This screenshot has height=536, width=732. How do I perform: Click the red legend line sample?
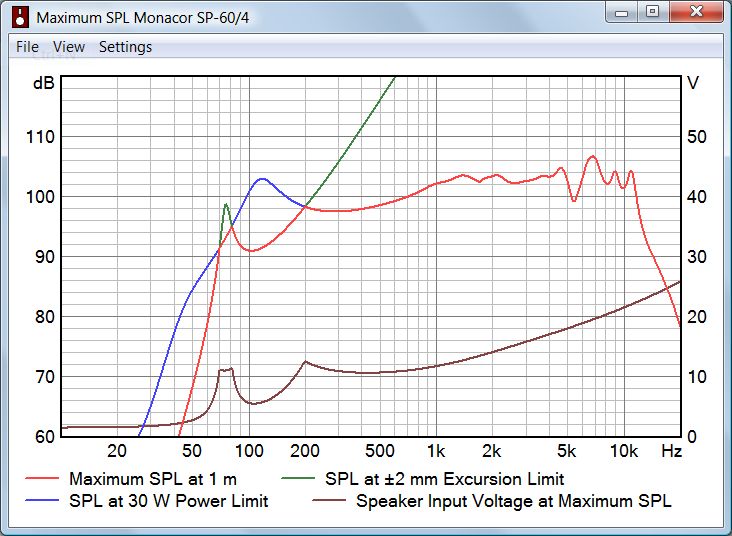[42, 479]
